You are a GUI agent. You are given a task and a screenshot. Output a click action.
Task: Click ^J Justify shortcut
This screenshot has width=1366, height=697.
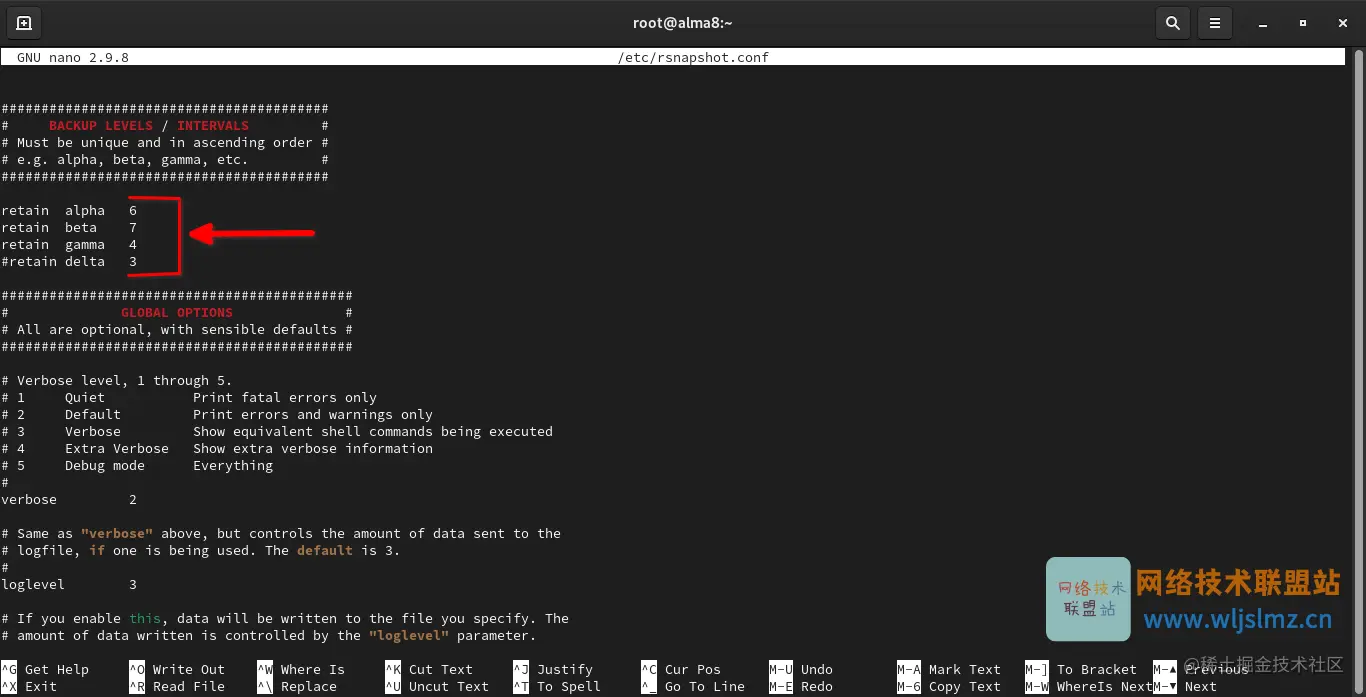coord(553,670)
